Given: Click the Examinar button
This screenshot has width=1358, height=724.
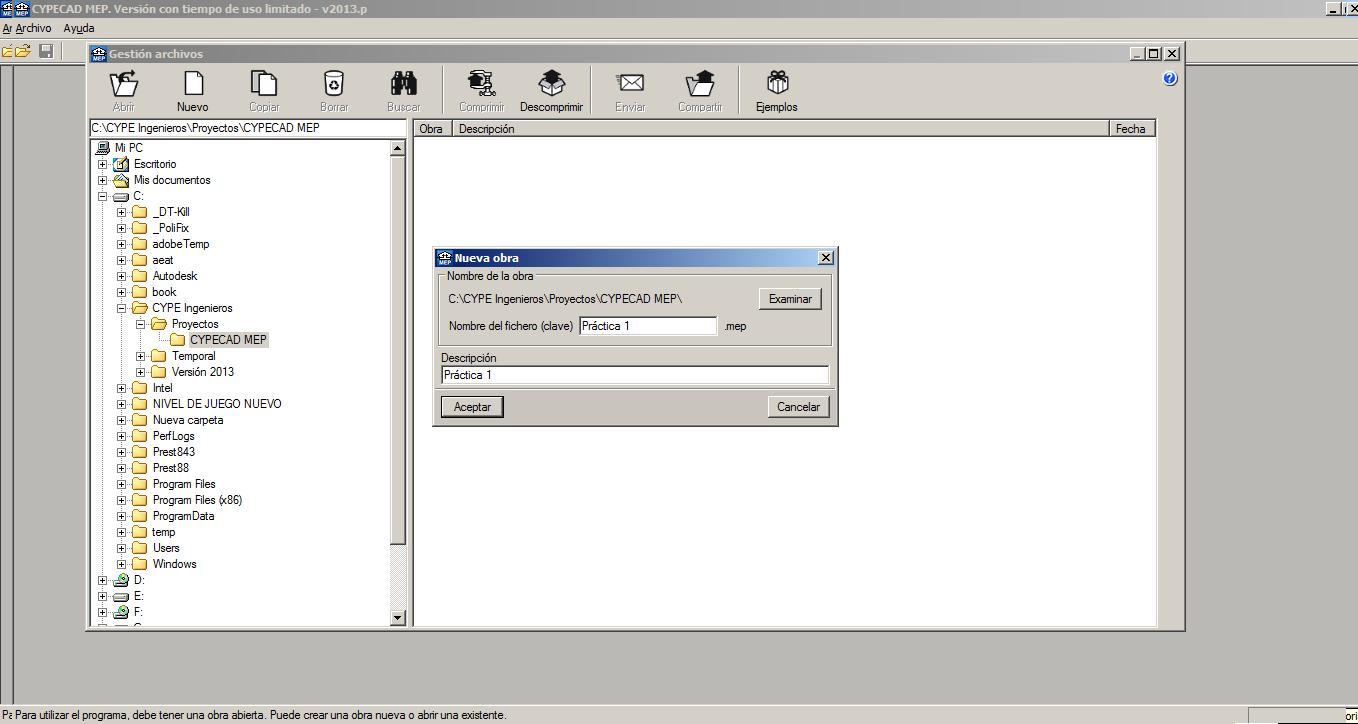Looking at the screenshot, I should (790, 299).
